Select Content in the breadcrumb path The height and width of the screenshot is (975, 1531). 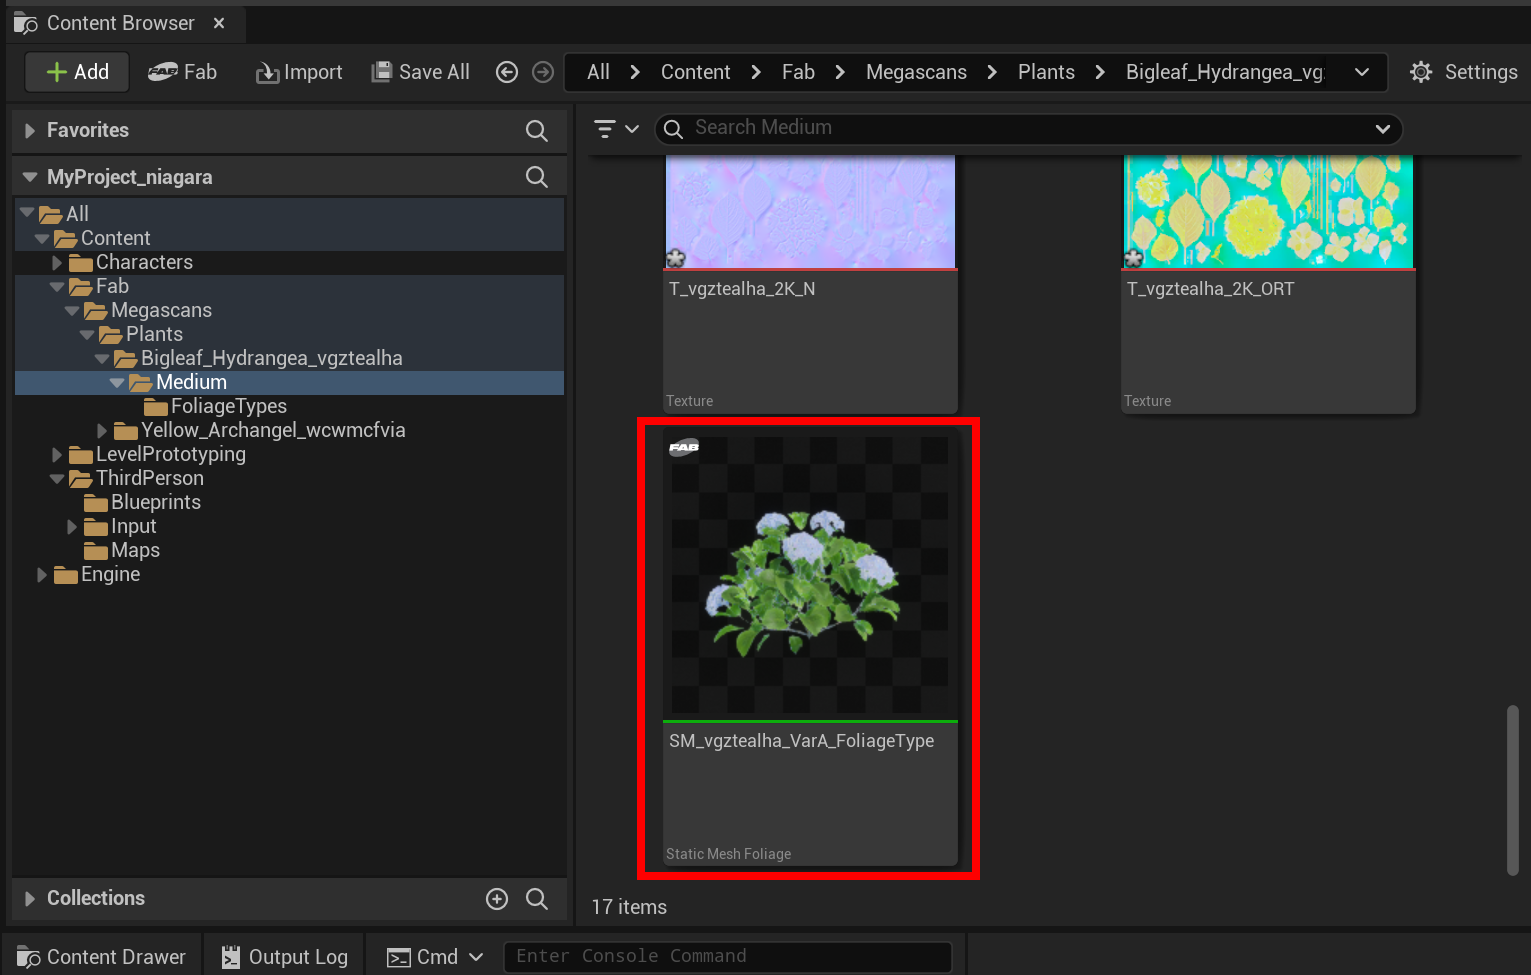(x=695, y=72)
